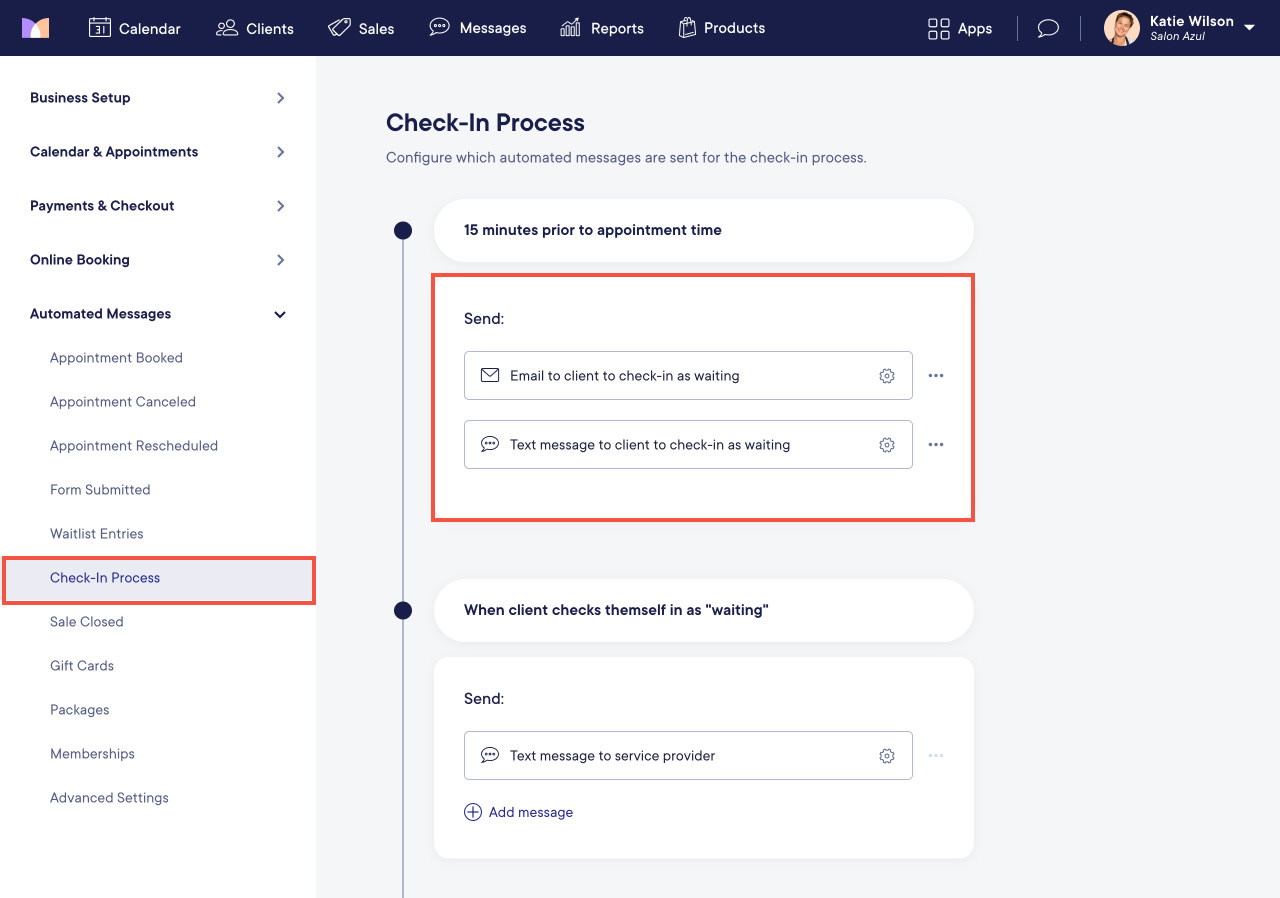Image resolution: width=1280 pixels, height=898 pixels.
Task: Open the more options dots for the email check-in message
Action: click(936, 376)
